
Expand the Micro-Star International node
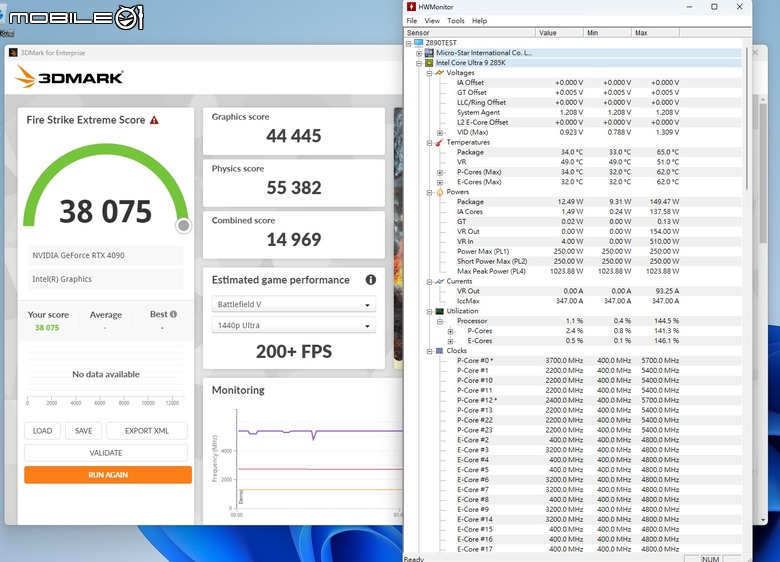point(419,53)
